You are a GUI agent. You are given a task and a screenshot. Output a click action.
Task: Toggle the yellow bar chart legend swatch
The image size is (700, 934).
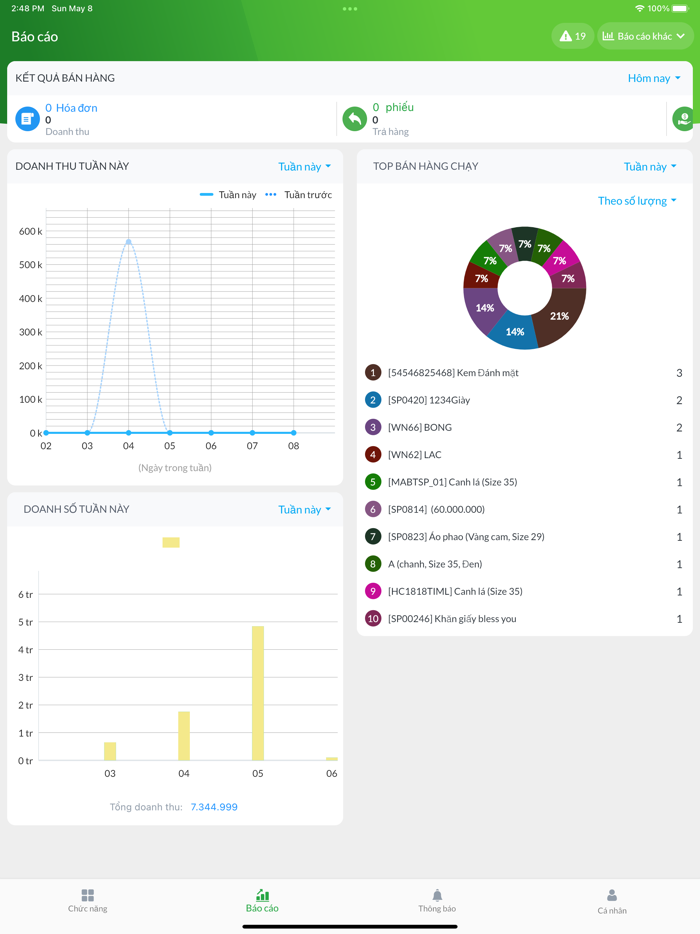171,542
